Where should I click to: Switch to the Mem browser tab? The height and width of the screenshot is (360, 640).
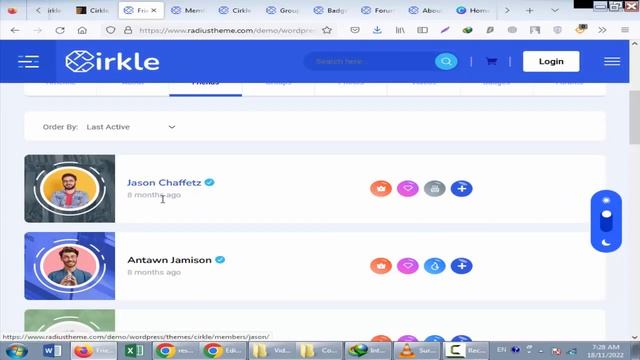188,11
